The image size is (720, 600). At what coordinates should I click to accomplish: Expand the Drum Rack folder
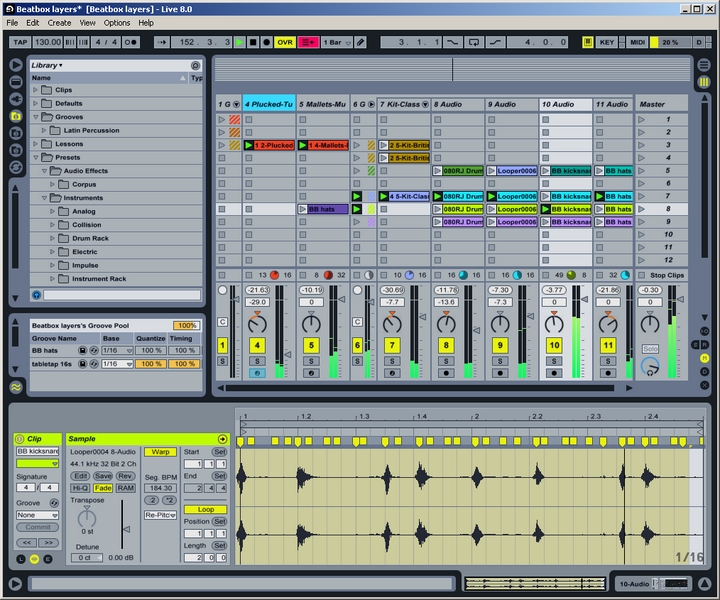pos(52,238)
